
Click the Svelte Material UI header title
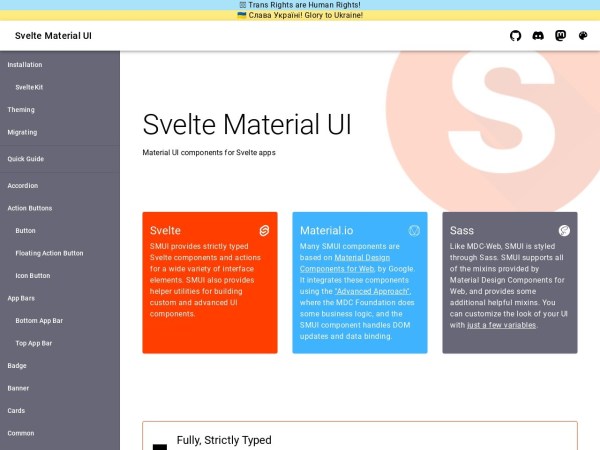[x=53, y=36]
